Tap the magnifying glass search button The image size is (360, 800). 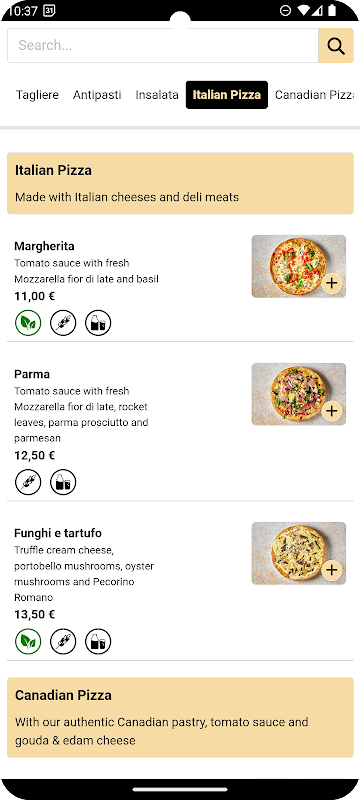pos(336,46)
